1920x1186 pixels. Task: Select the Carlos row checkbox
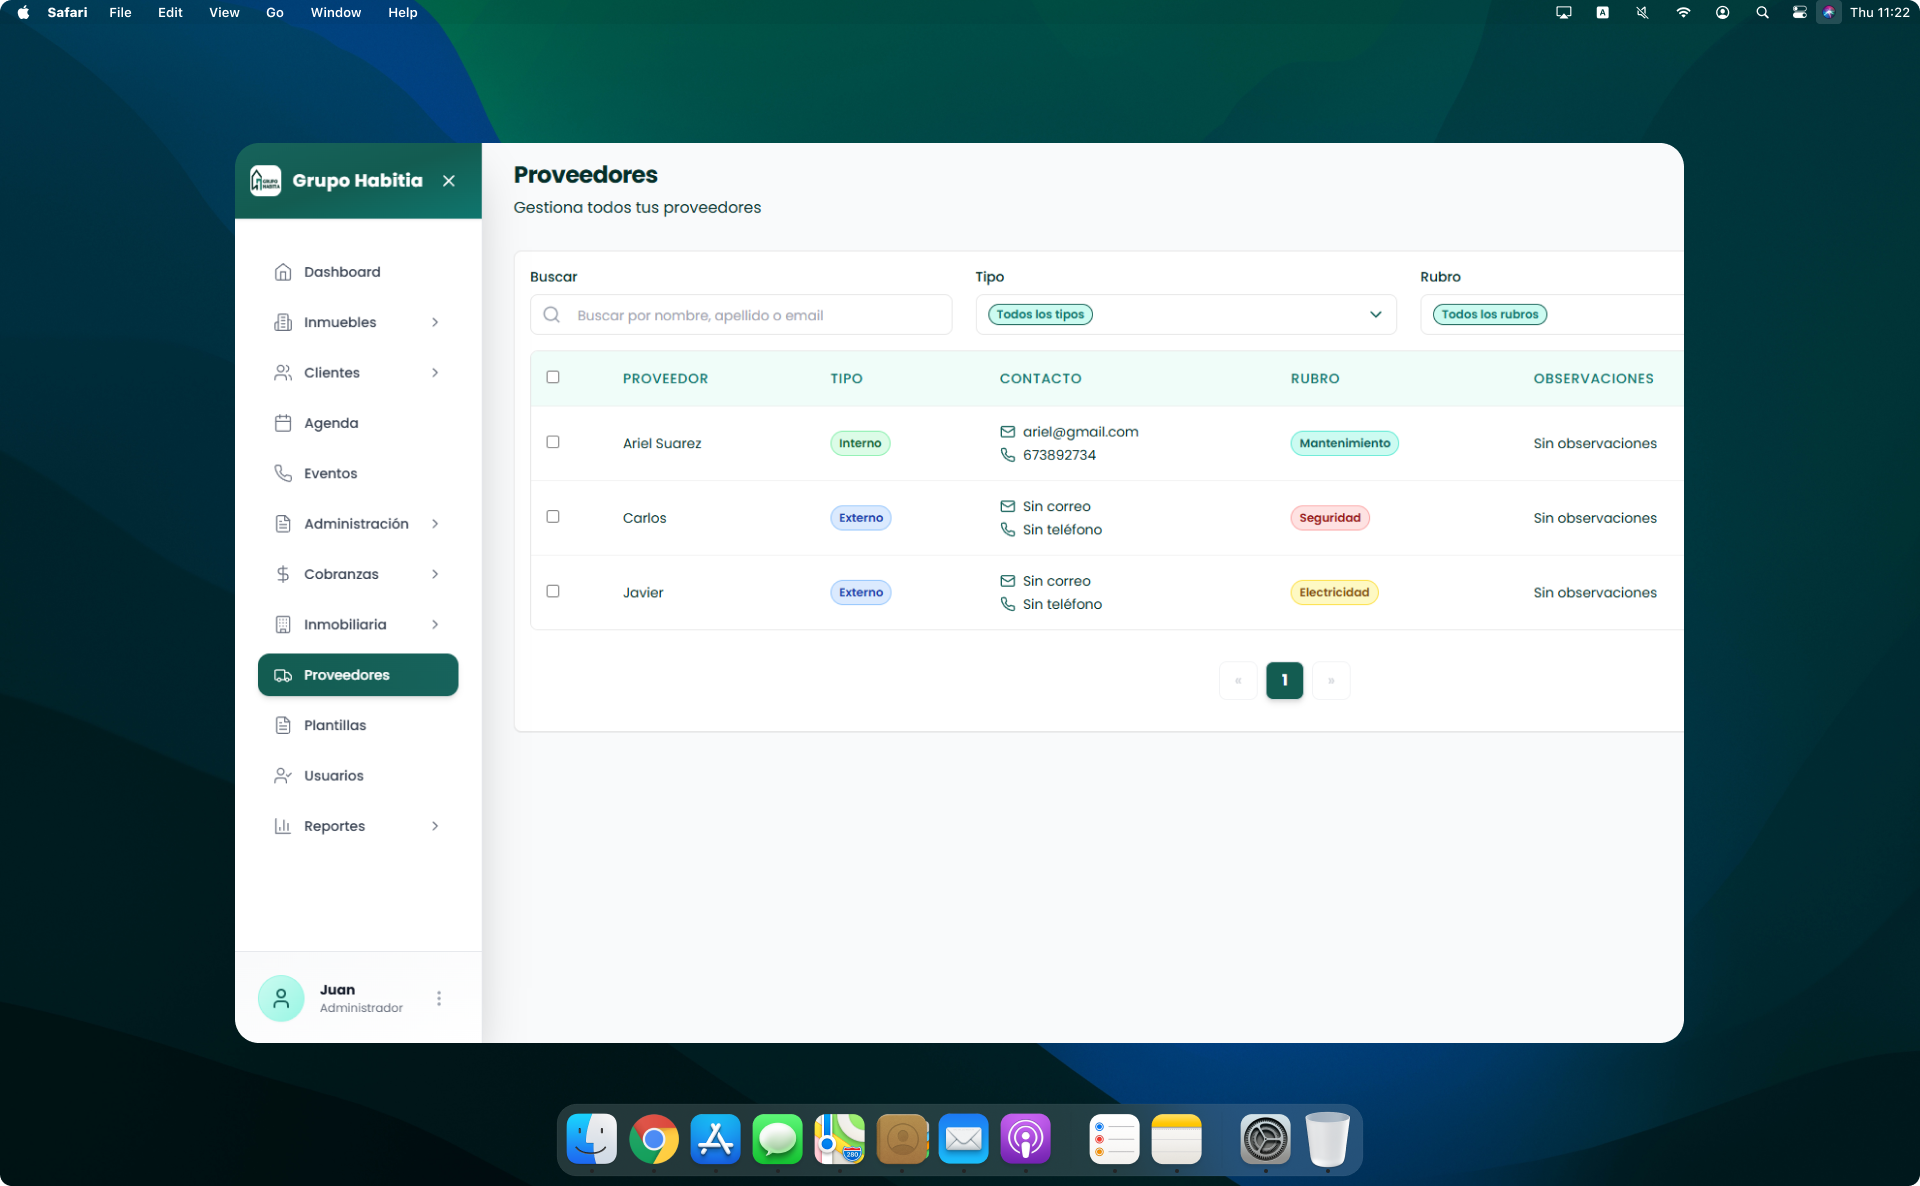click(x=553, y=517)
